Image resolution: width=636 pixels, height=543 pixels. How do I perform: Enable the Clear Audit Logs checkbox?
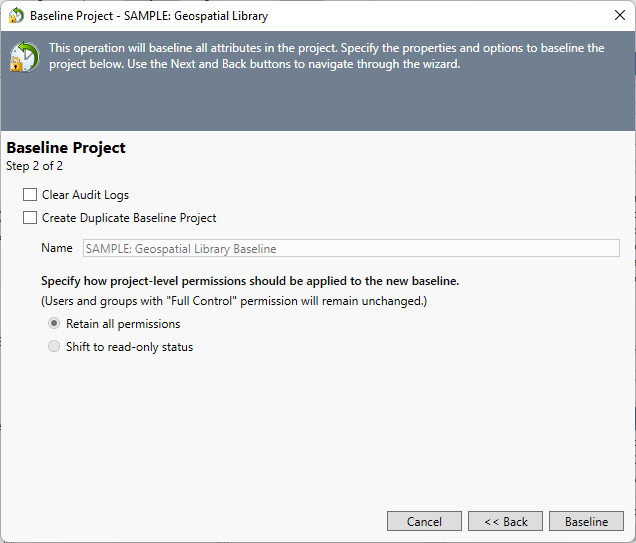30,195
